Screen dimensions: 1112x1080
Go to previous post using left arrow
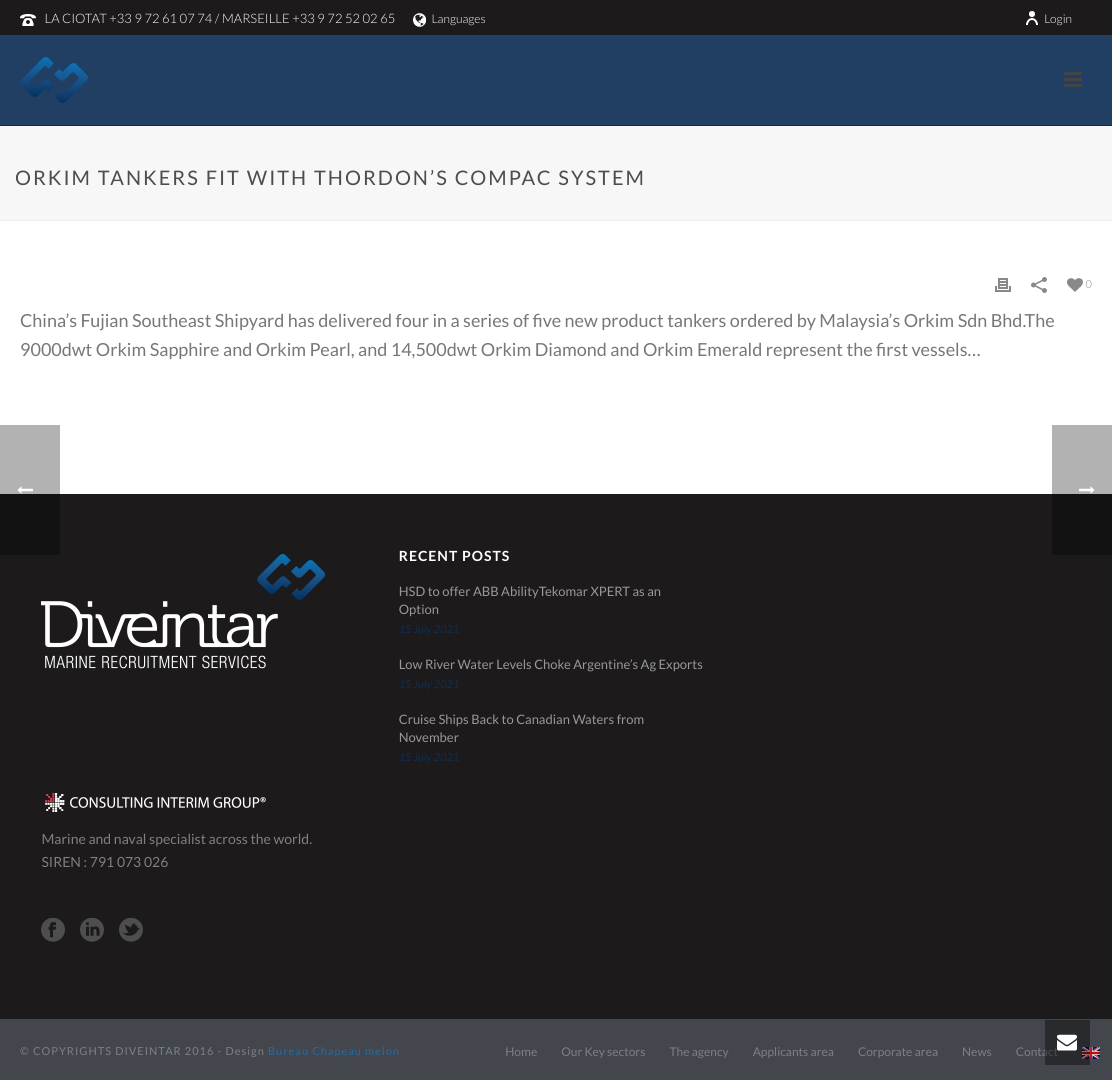29,490
